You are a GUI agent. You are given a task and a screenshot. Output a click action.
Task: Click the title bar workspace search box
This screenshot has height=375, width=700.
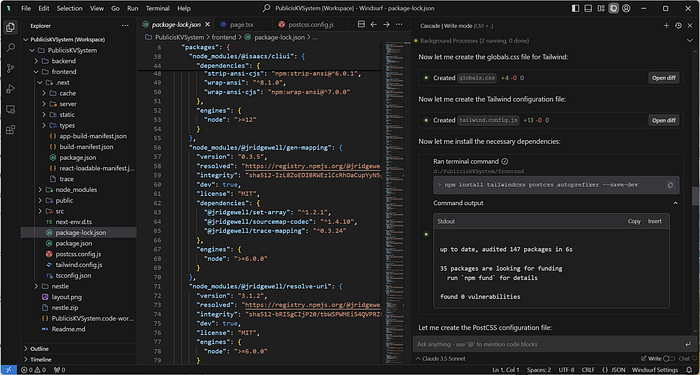[348, 8]
